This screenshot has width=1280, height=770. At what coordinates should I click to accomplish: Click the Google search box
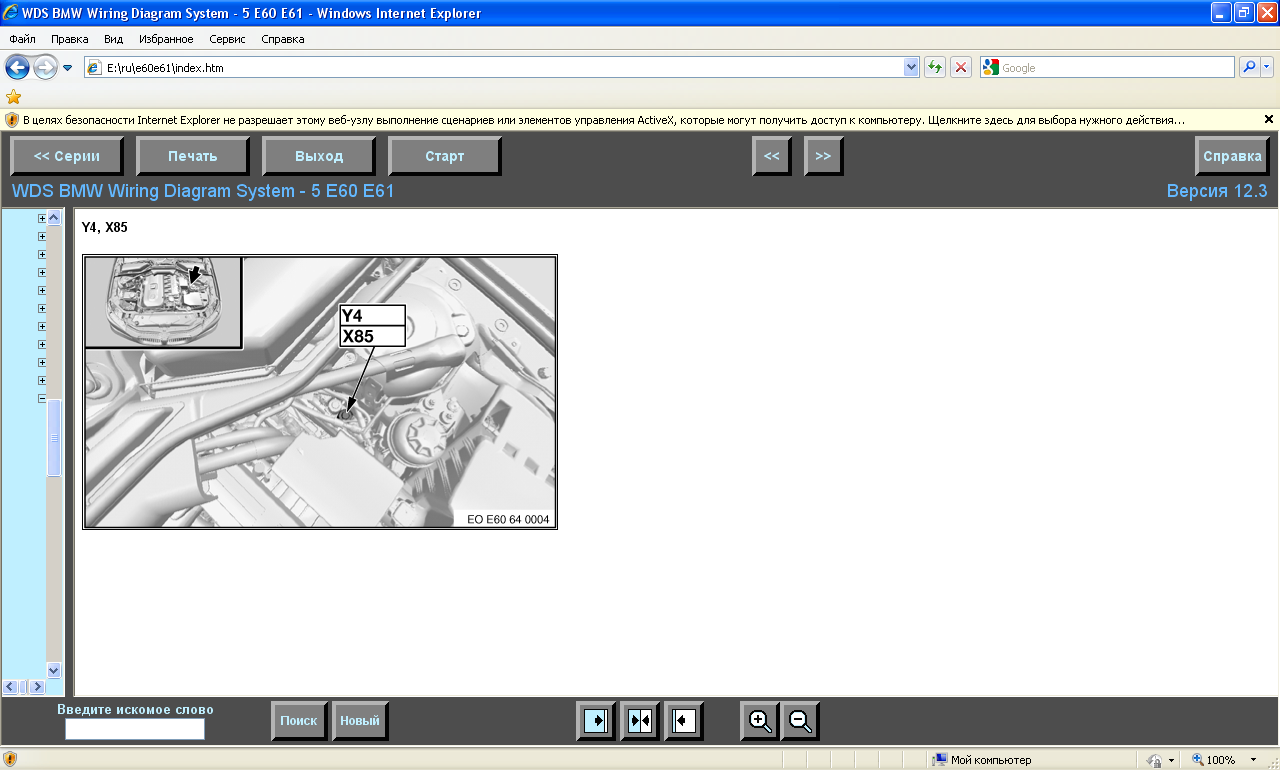tap(1108, 67)
